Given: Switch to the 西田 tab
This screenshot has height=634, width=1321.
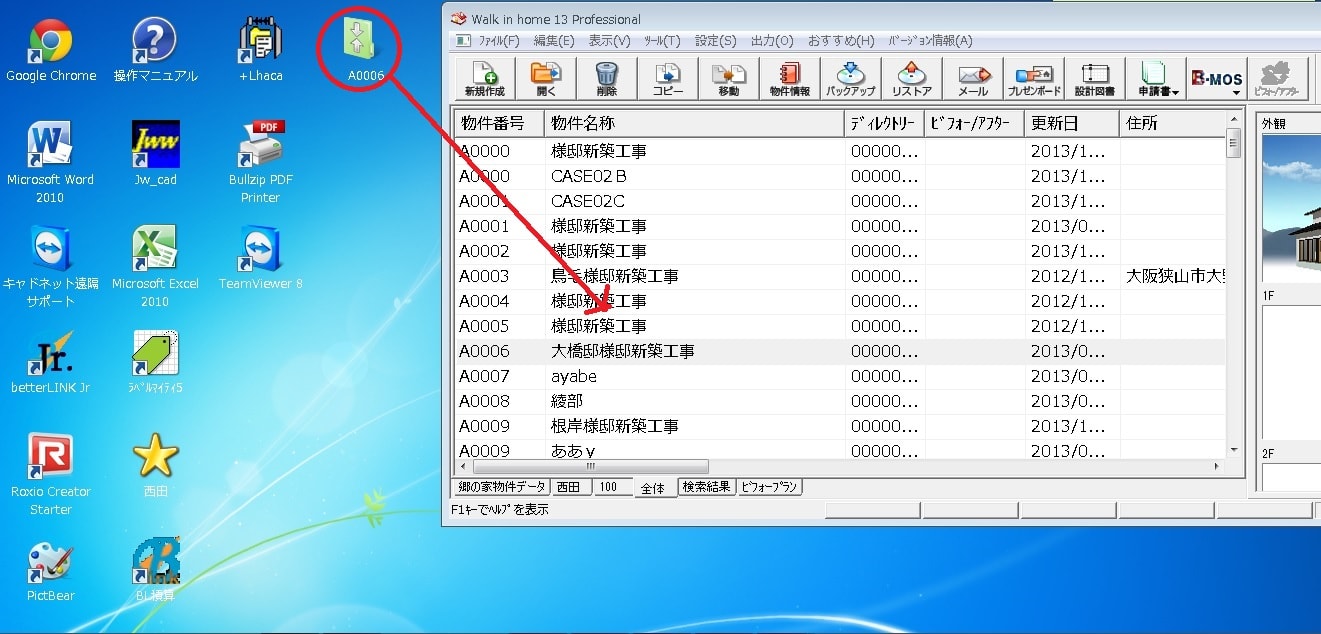Looking at the screenshot, I should (570, 487).
